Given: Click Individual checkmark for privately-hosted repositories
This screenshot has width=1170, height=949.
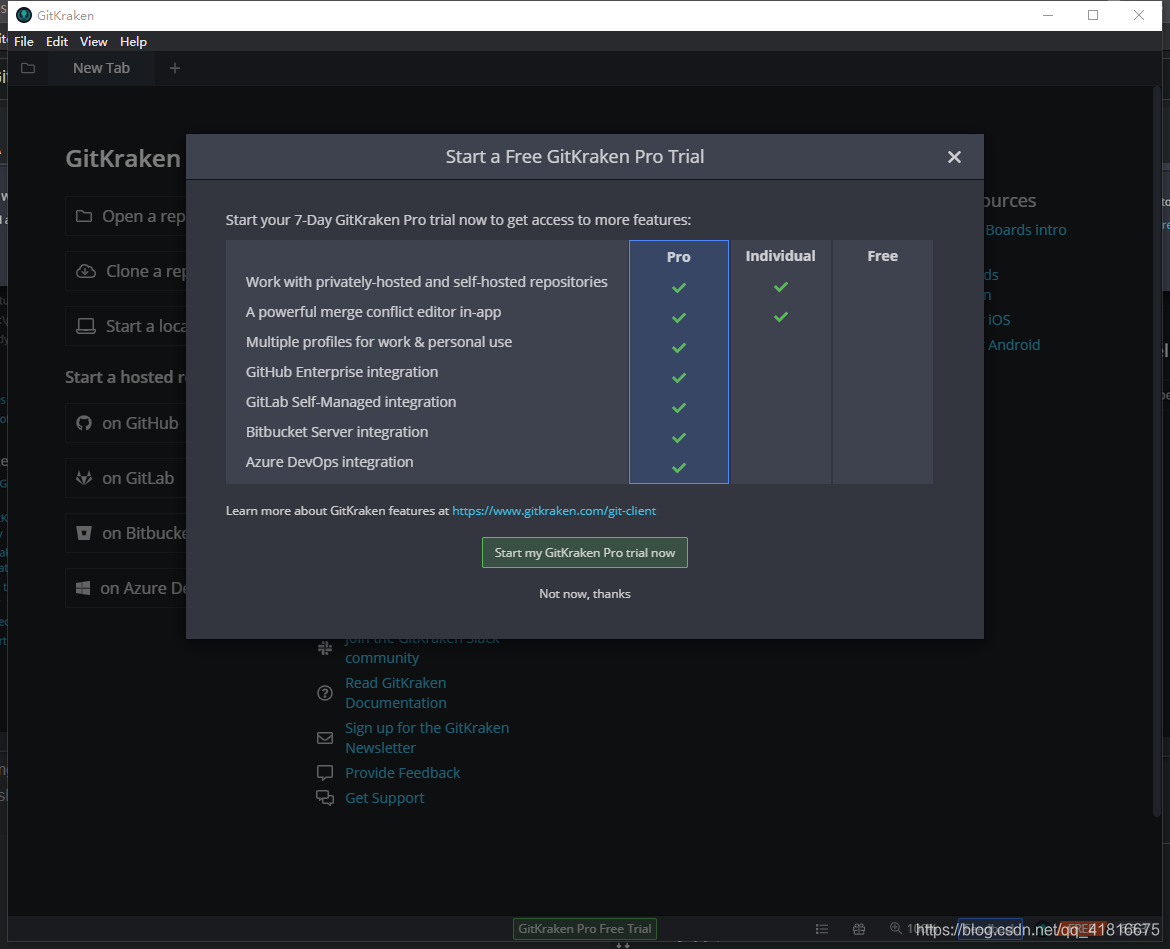Looking at the screenshot, I should [780, 287].
